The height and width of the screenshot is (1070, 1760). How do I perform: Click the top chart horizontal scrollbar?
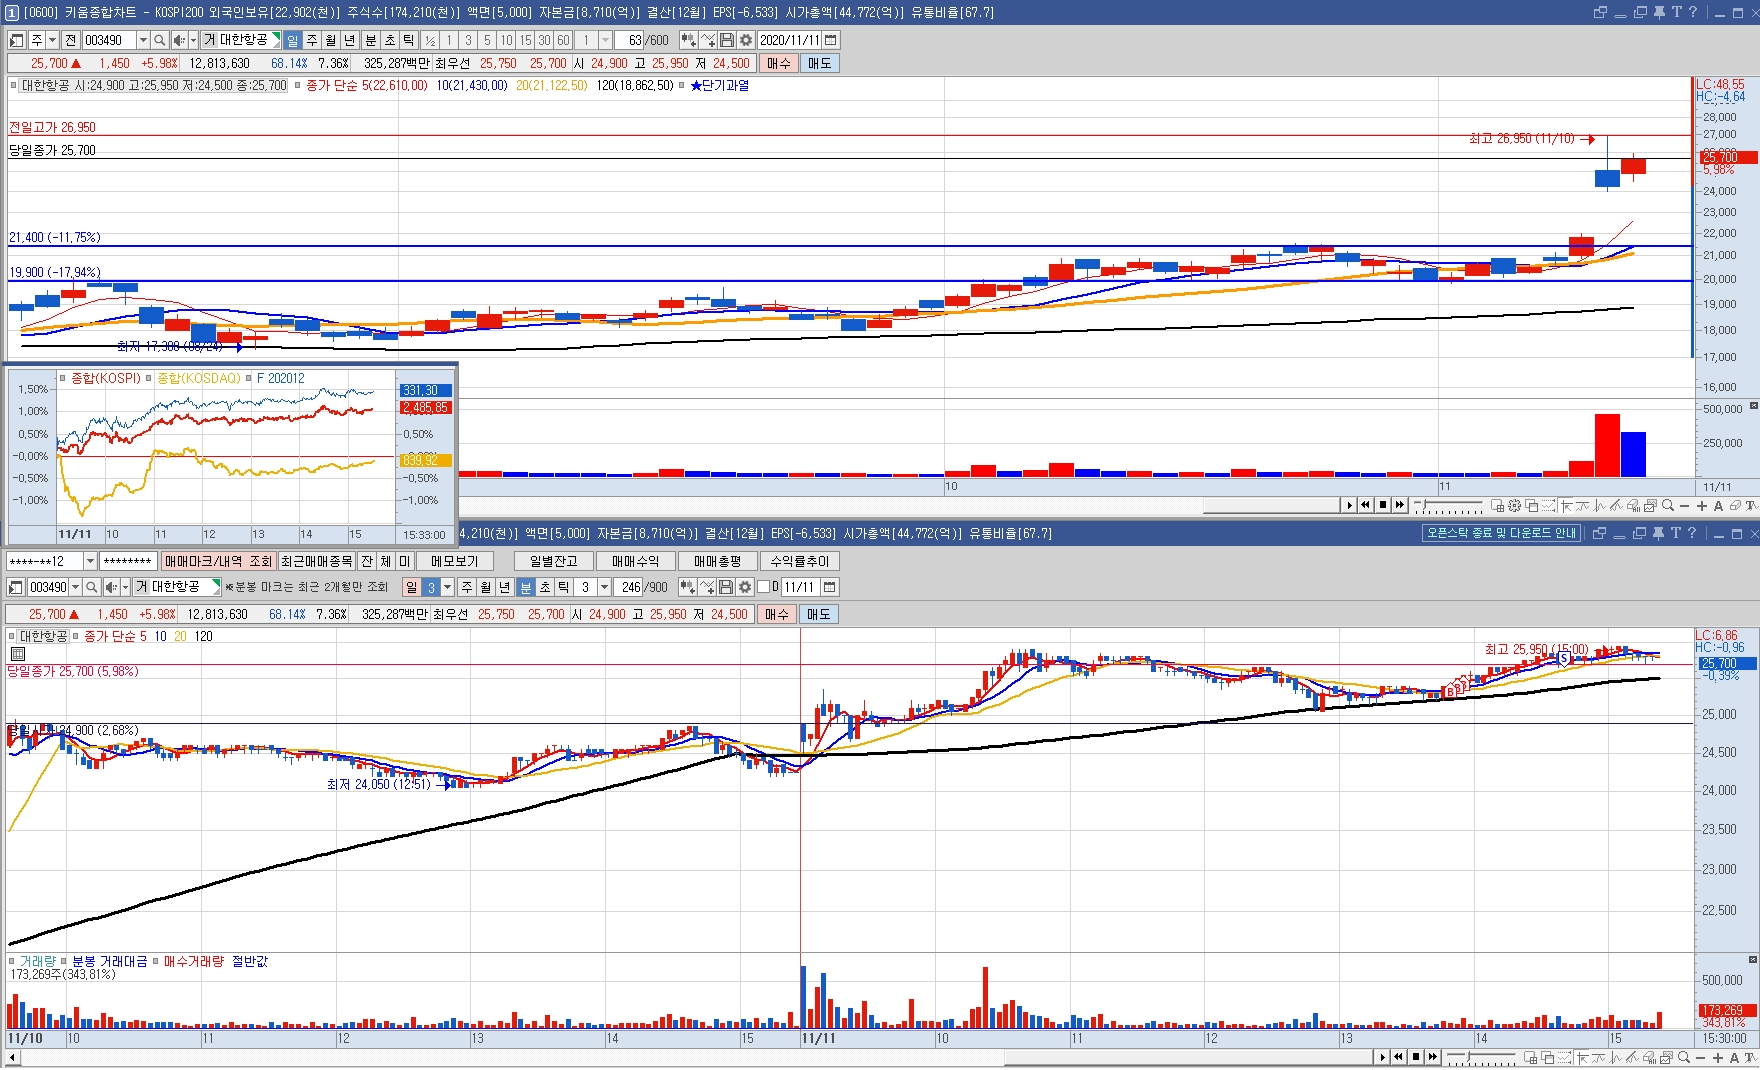point(1270,505)
